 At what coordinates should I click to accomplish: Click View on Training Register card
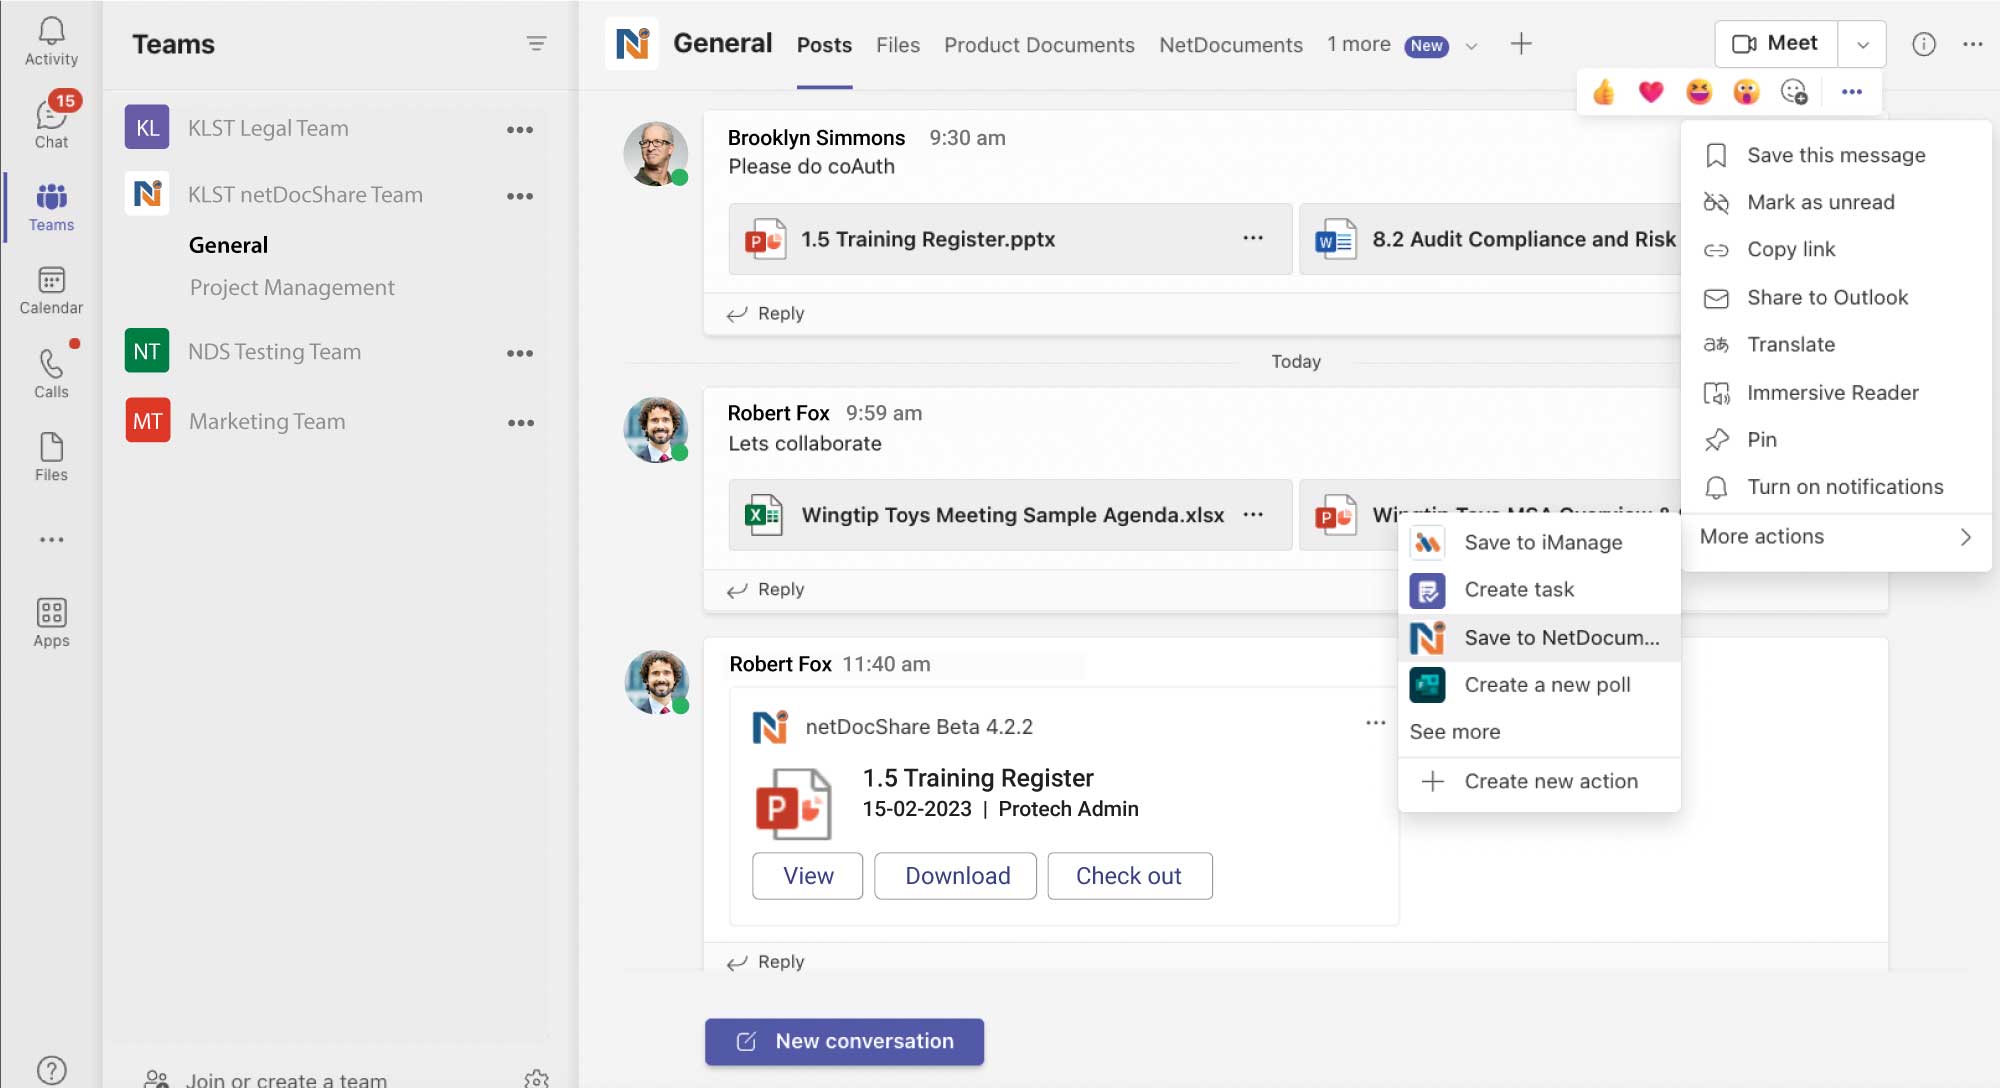point(808,876)
